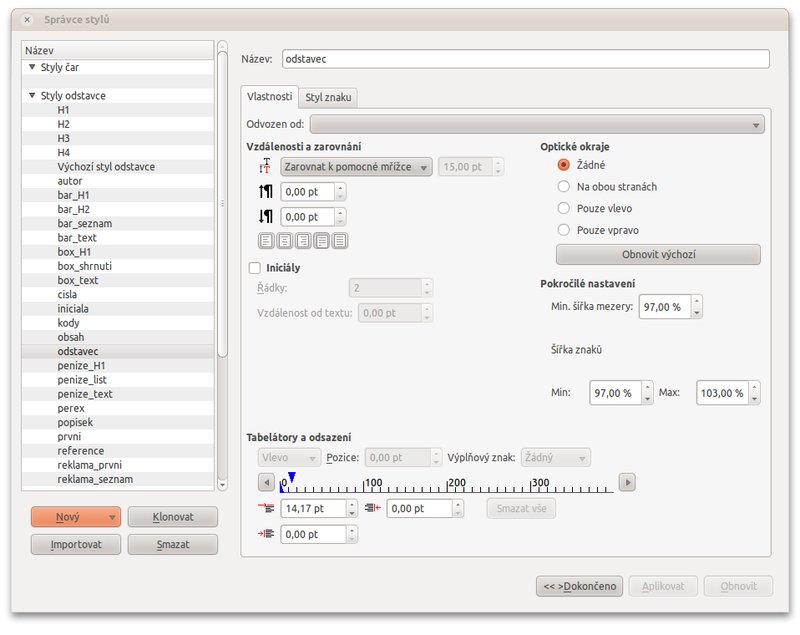Screen dimensions: 800x635
Task: Select the penize_list style
Action: click(82, 380)
